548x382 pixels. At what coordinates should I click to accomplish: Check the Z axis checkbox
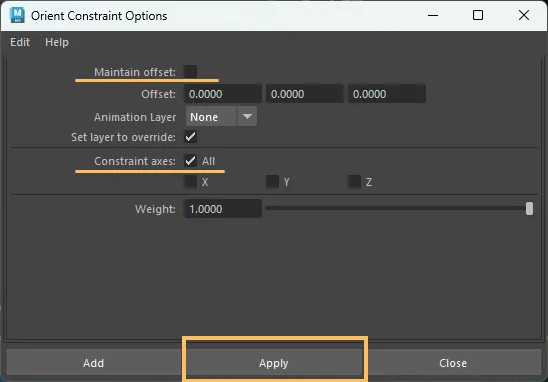pos(354,182)
